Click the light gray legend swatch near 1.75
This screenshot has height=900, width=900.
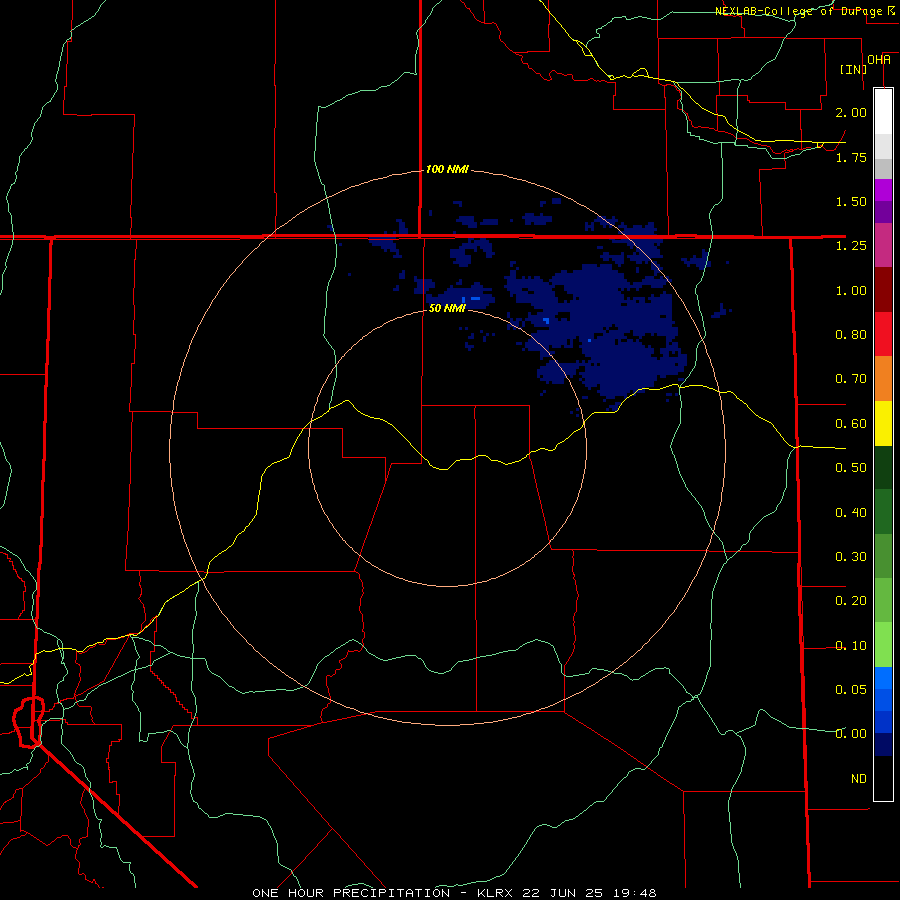(883, 145)
